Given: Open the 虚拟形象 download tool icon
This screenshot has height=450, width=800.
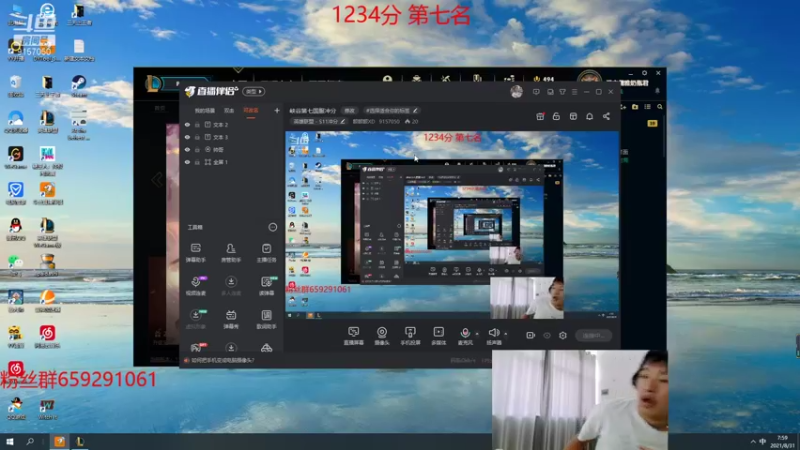Looking at the screenshot, I should pos(195,319).
